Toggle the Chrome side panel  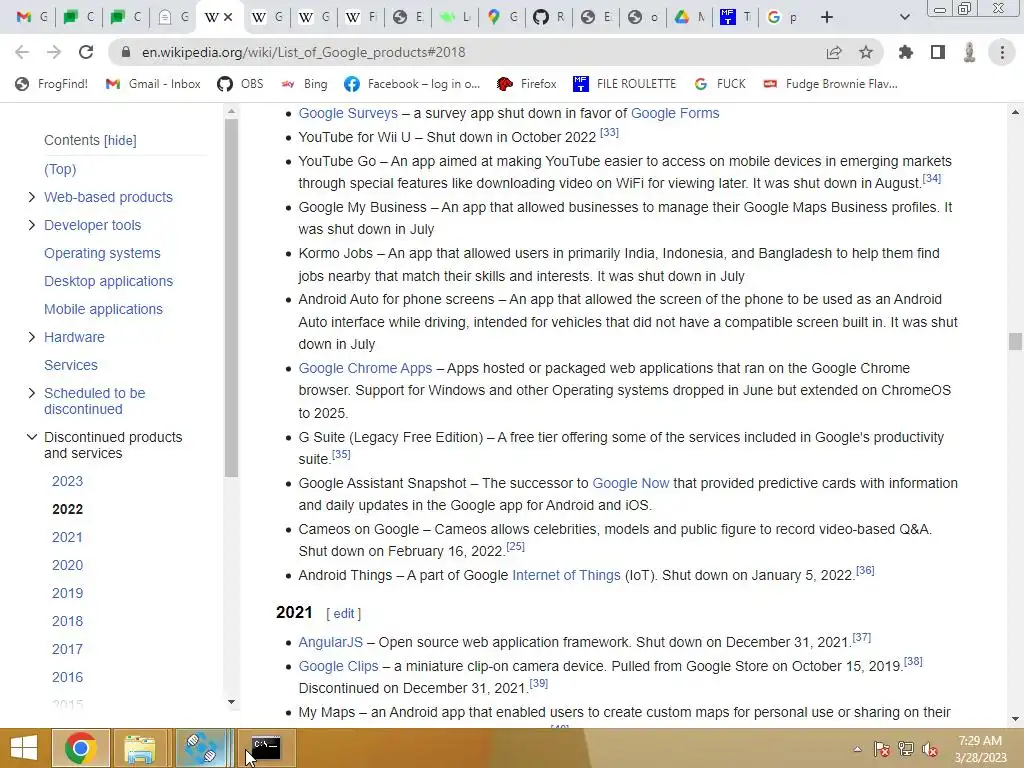pos(938,52)
